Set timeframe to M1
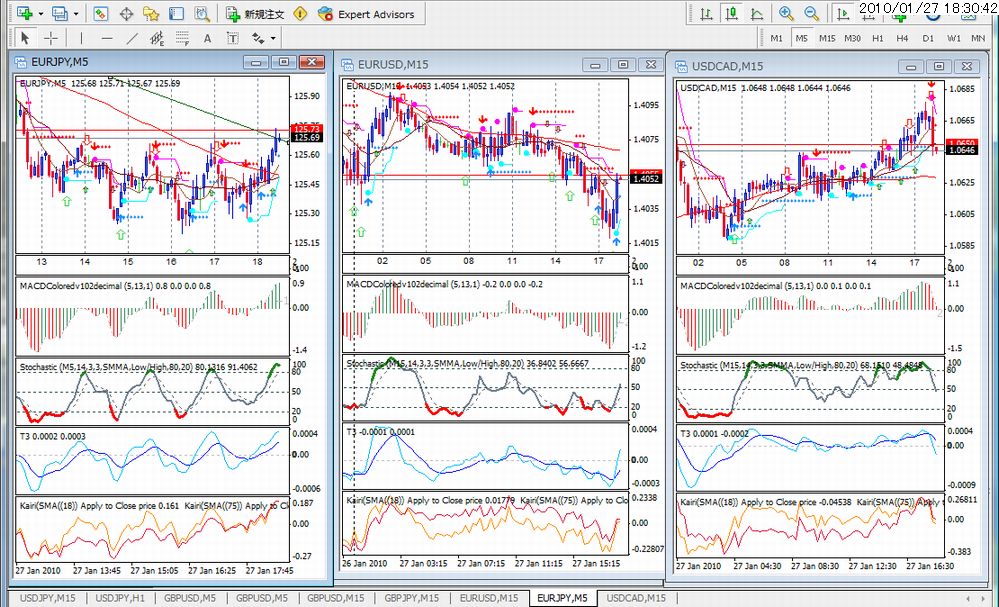 point(776,38)
